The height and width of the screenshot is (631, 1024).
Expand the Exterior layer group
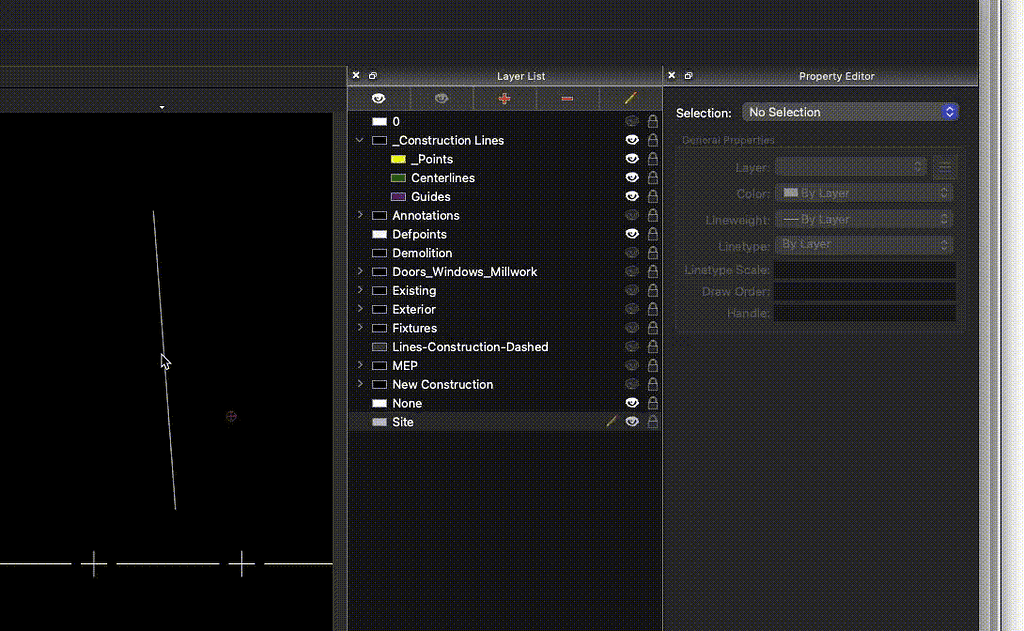pyautogui.click(x=360, y=309)
